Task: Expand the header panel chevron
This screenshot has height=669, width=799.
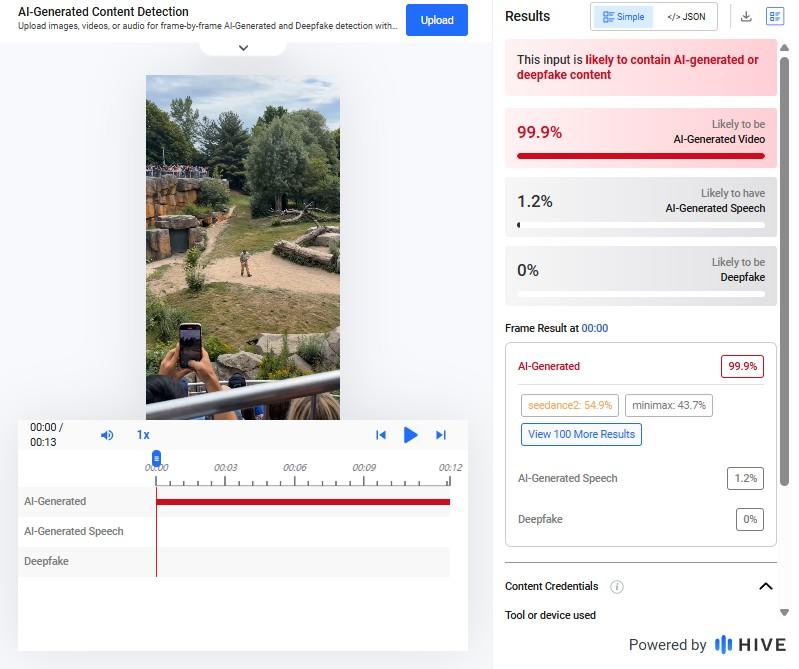Action: (244, 48)
